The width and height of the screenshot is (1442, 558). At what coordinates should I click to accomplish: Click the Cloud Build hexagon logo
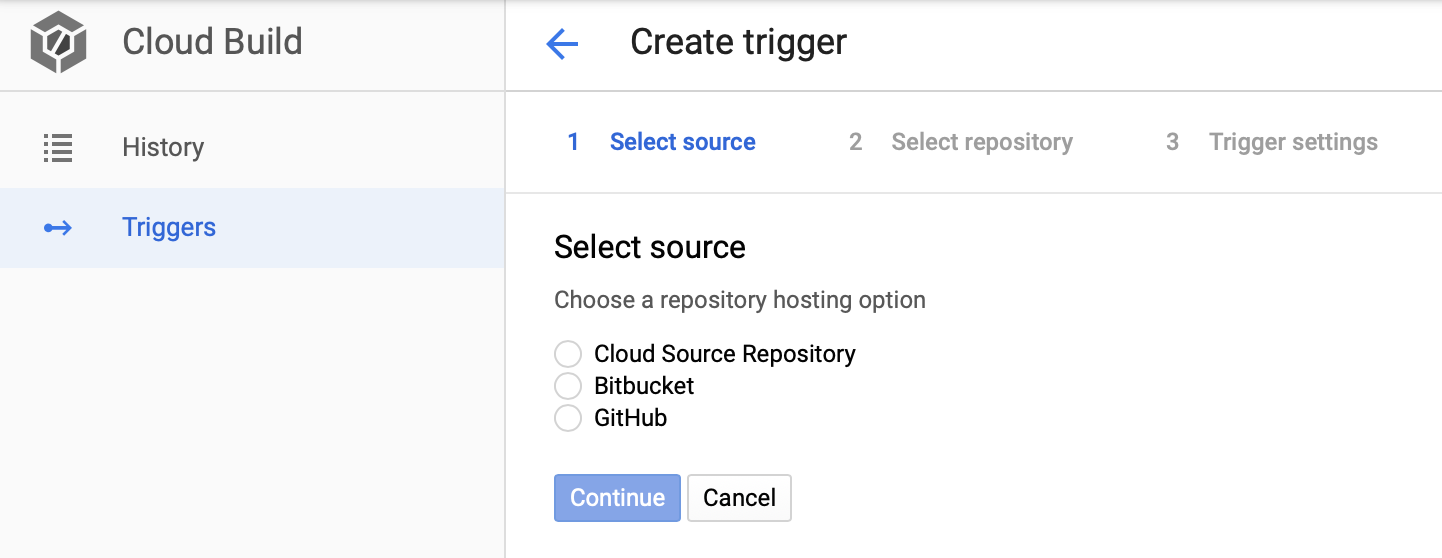(58, 44)
